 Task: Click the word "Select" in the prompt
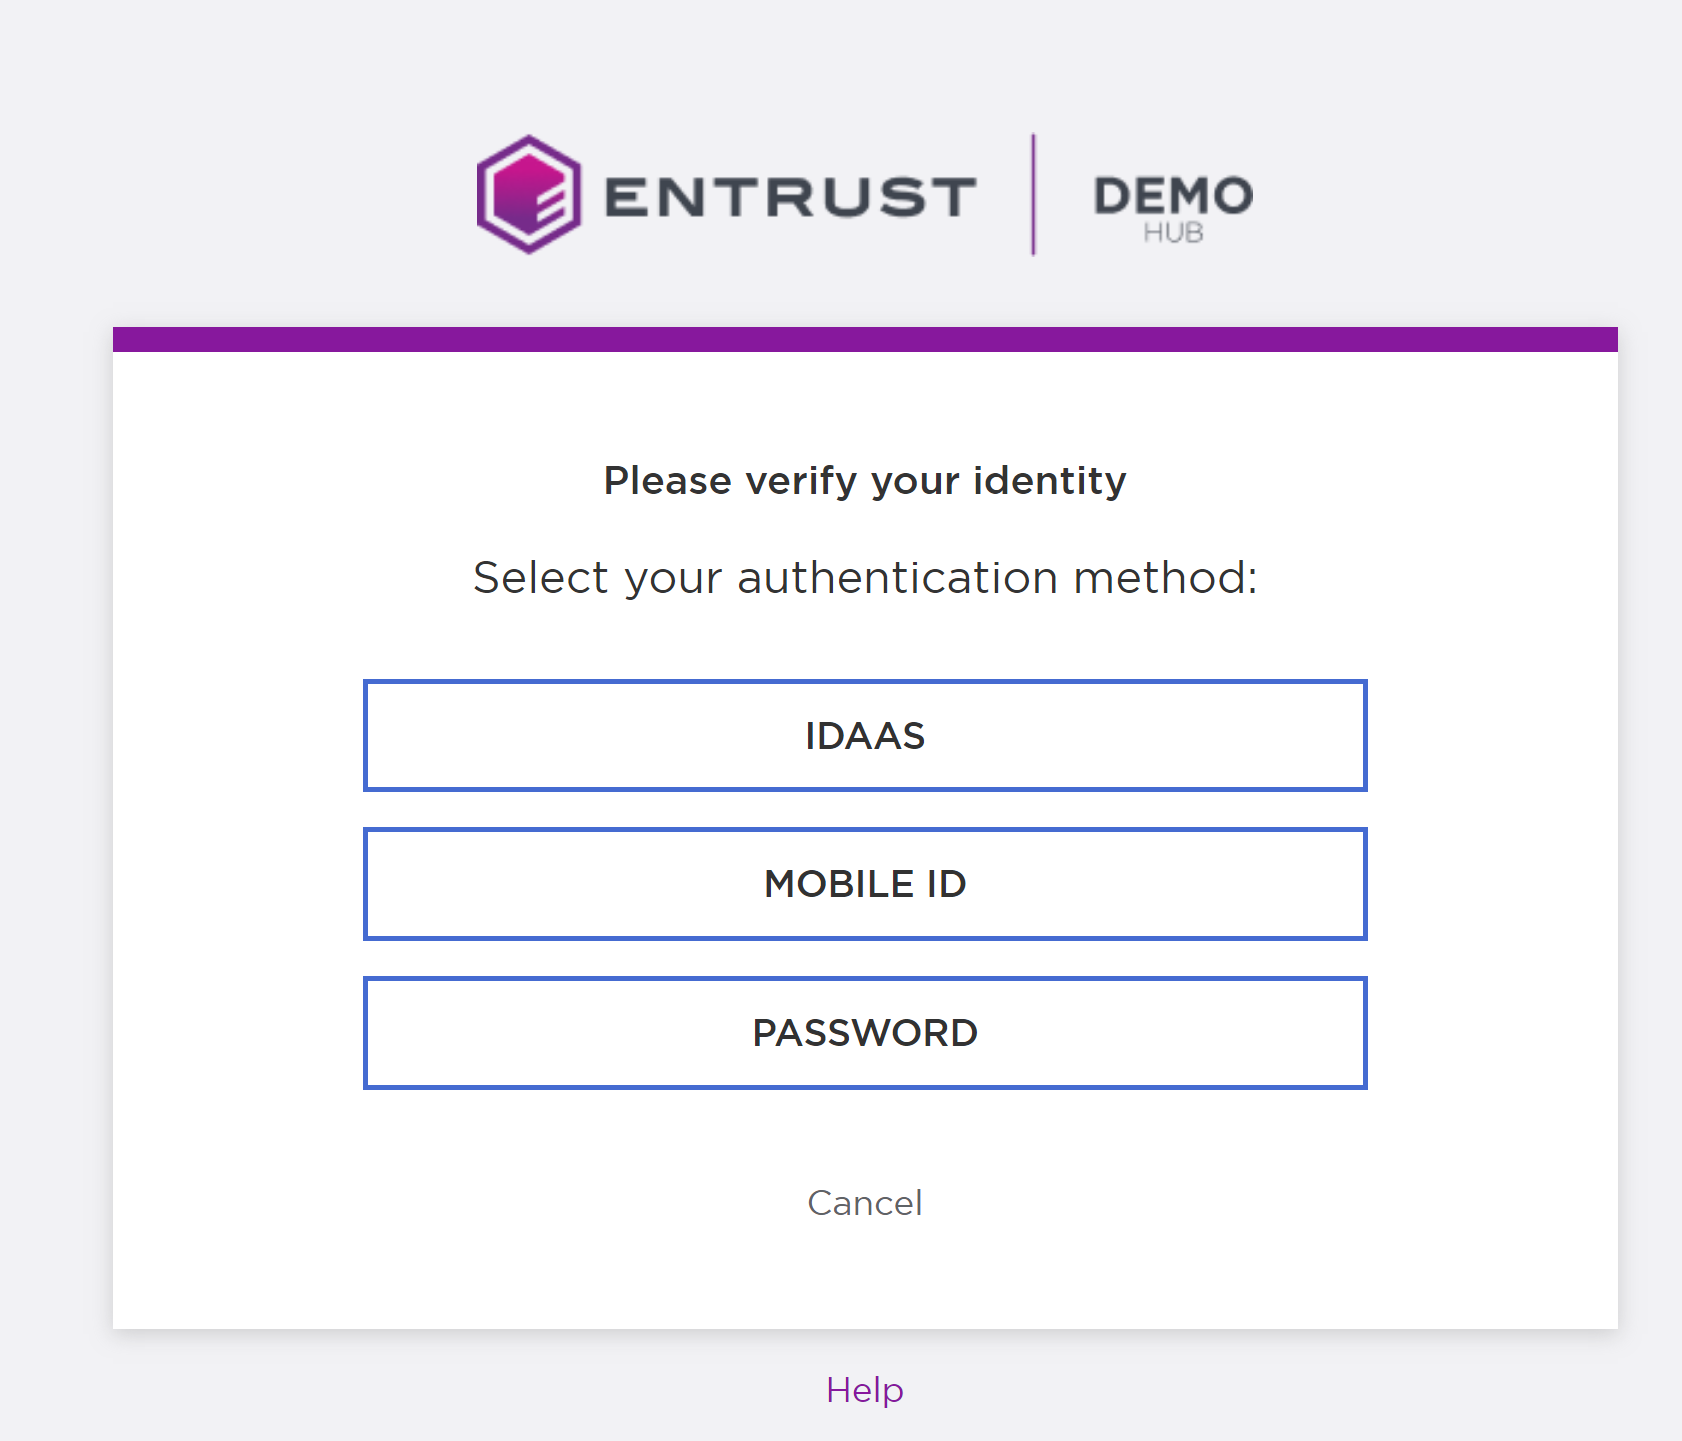pos(541,578)
